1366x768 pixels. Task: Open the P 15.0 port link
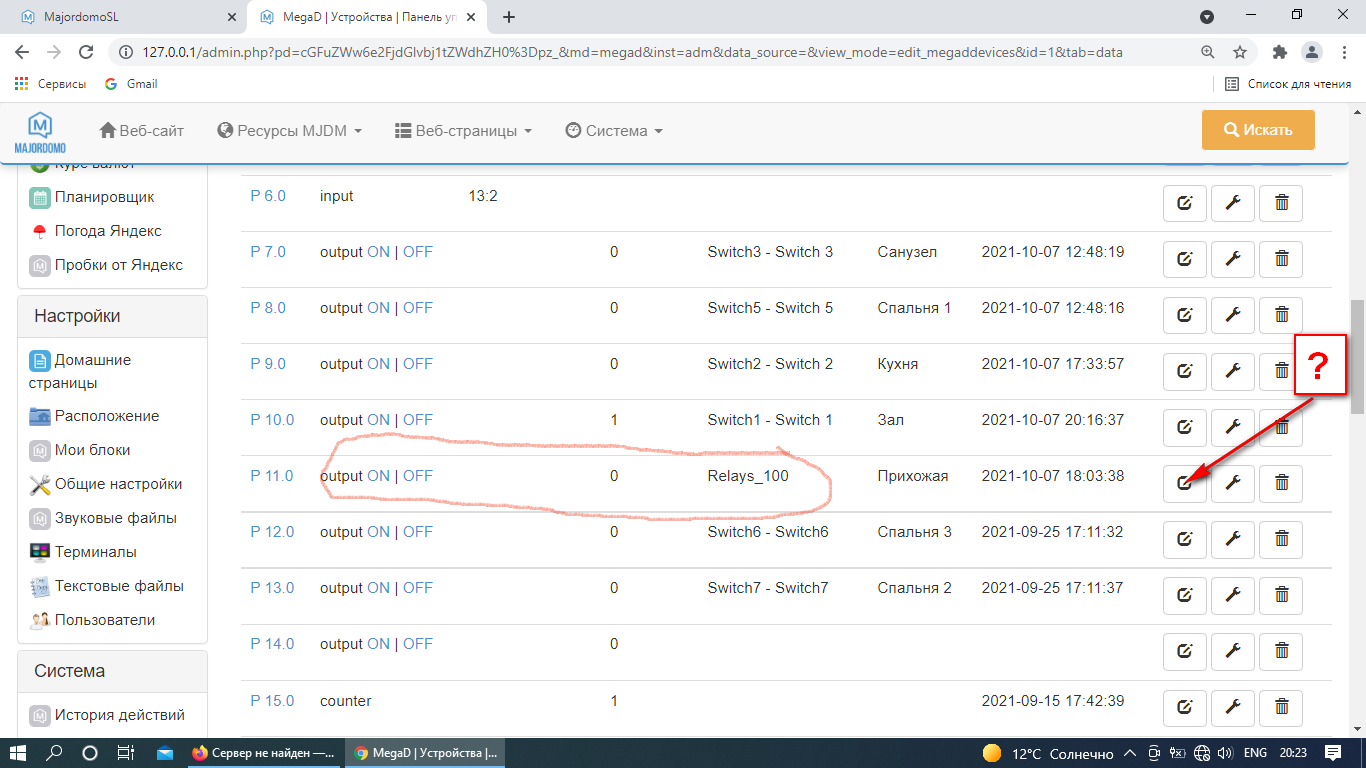coord(272,700)
